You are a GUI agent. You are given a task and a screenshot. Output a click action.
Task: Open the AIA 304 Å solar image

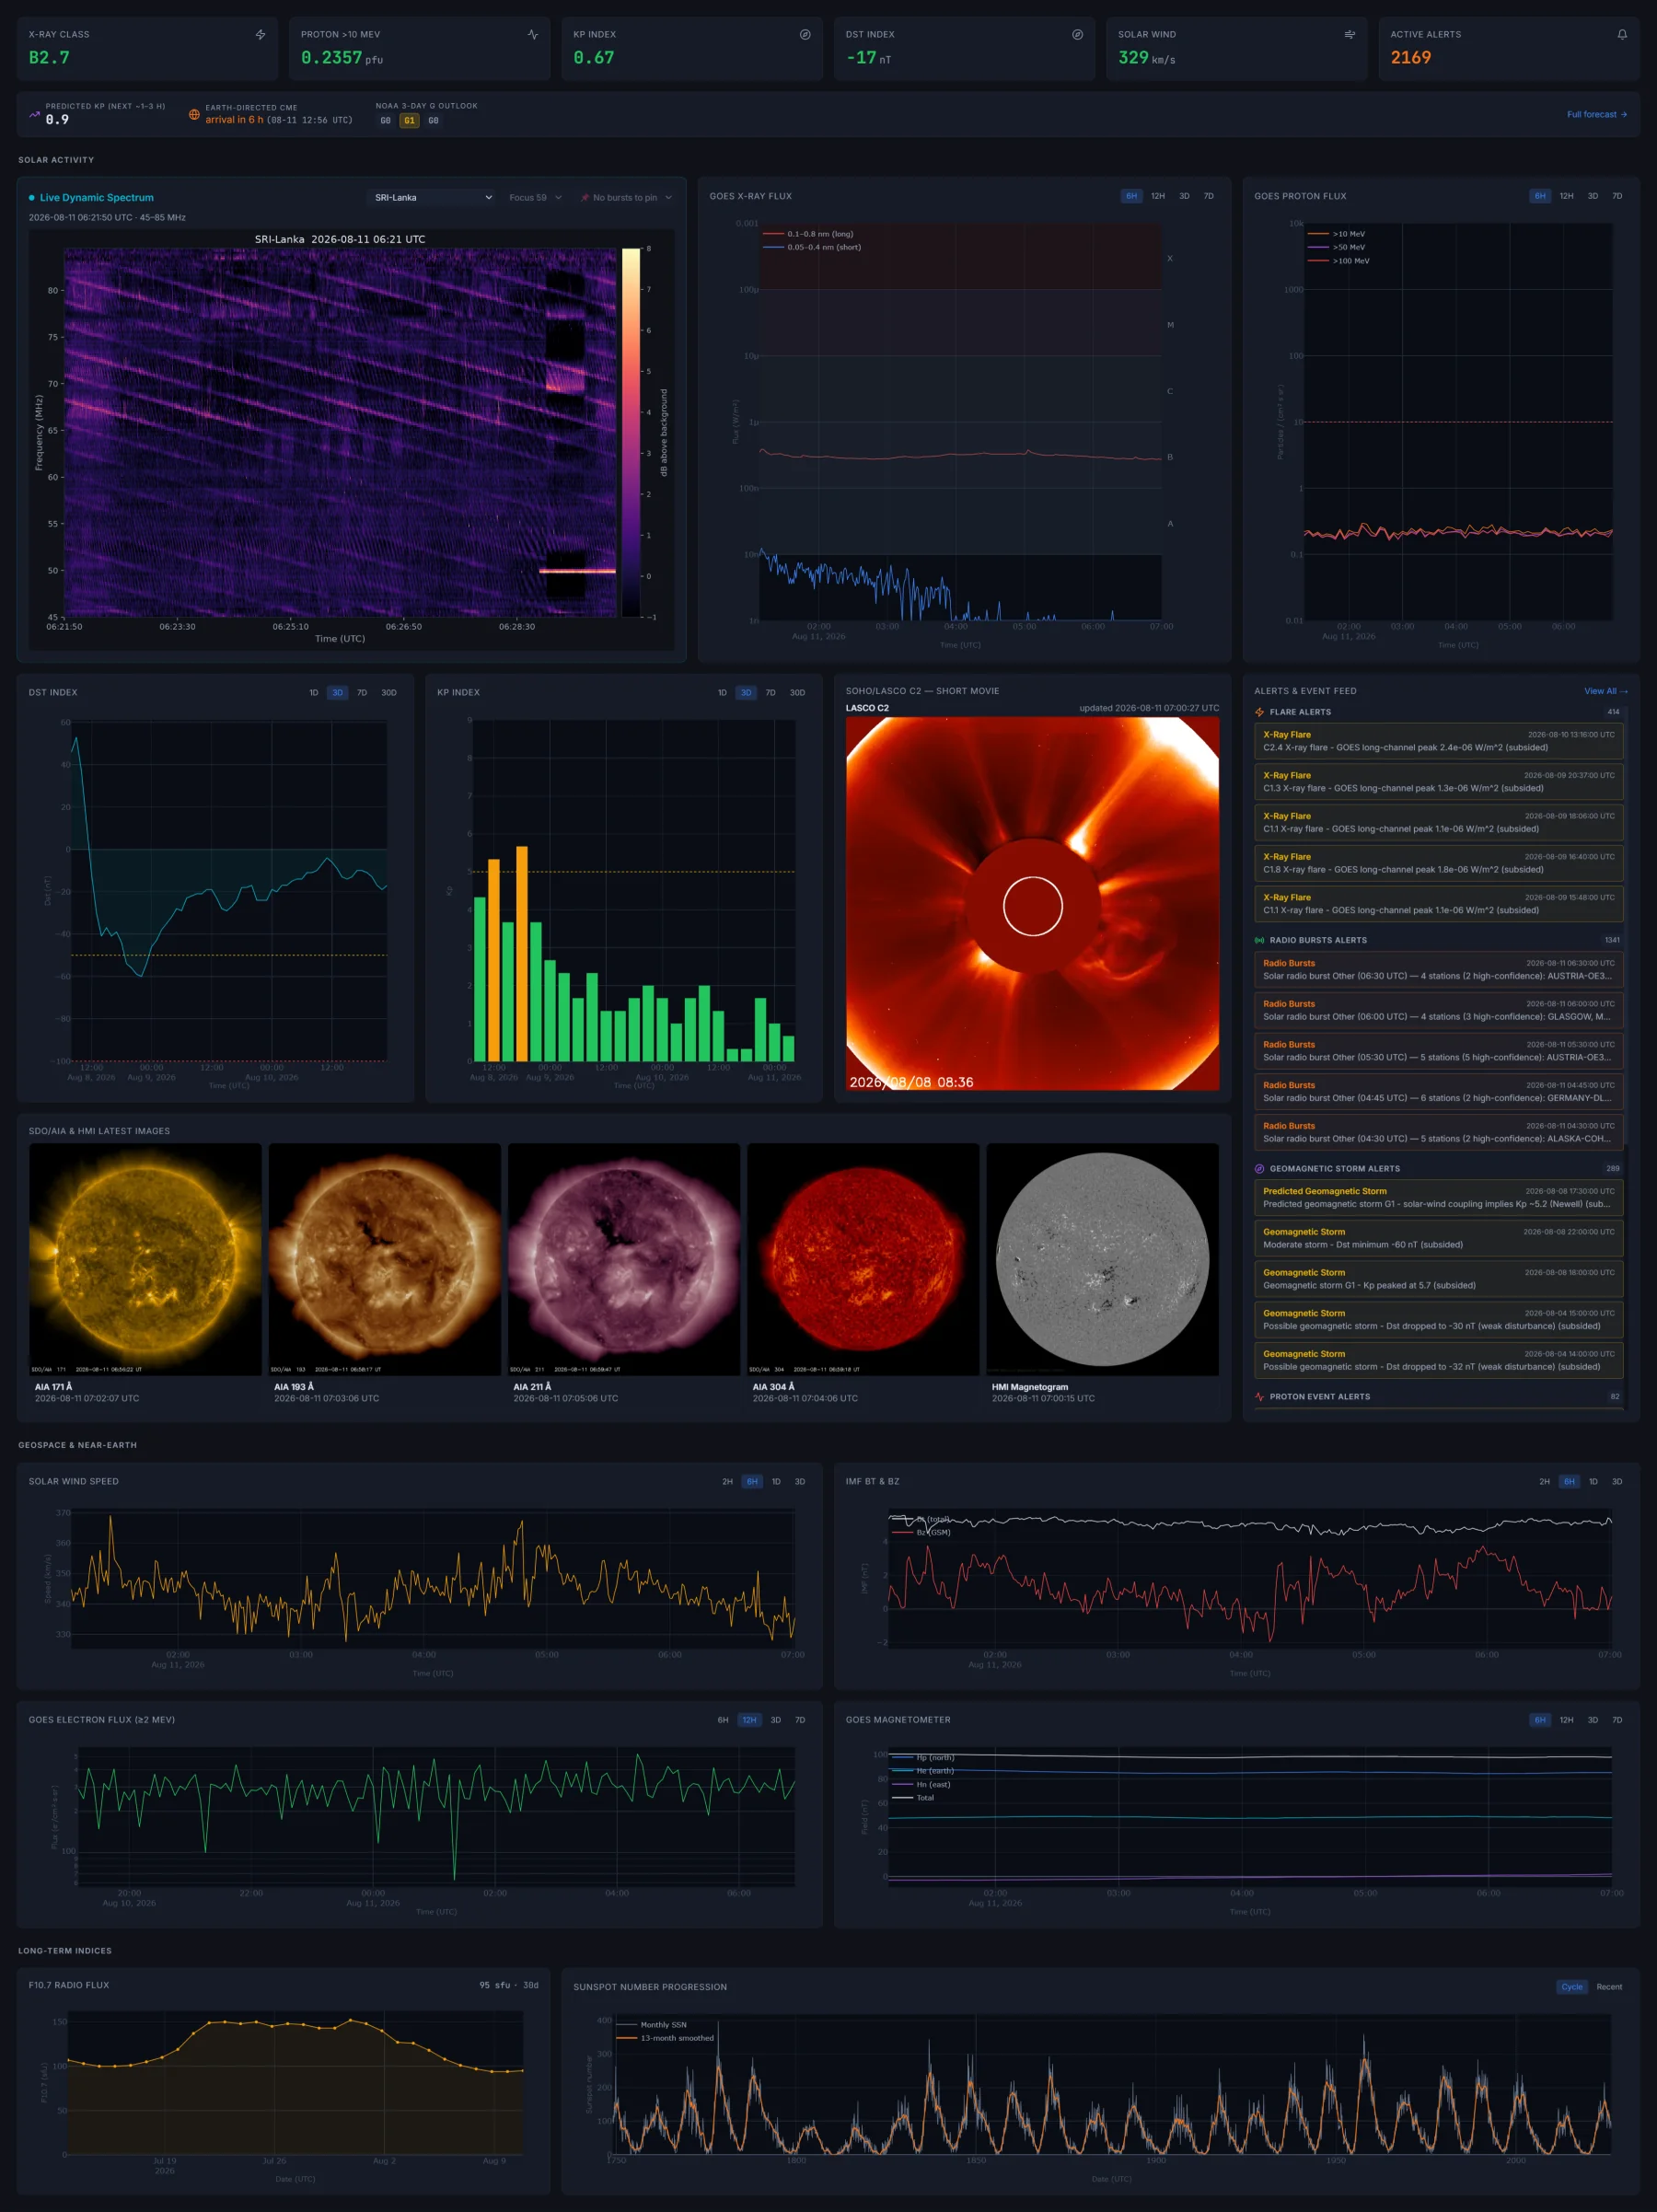863,1260
